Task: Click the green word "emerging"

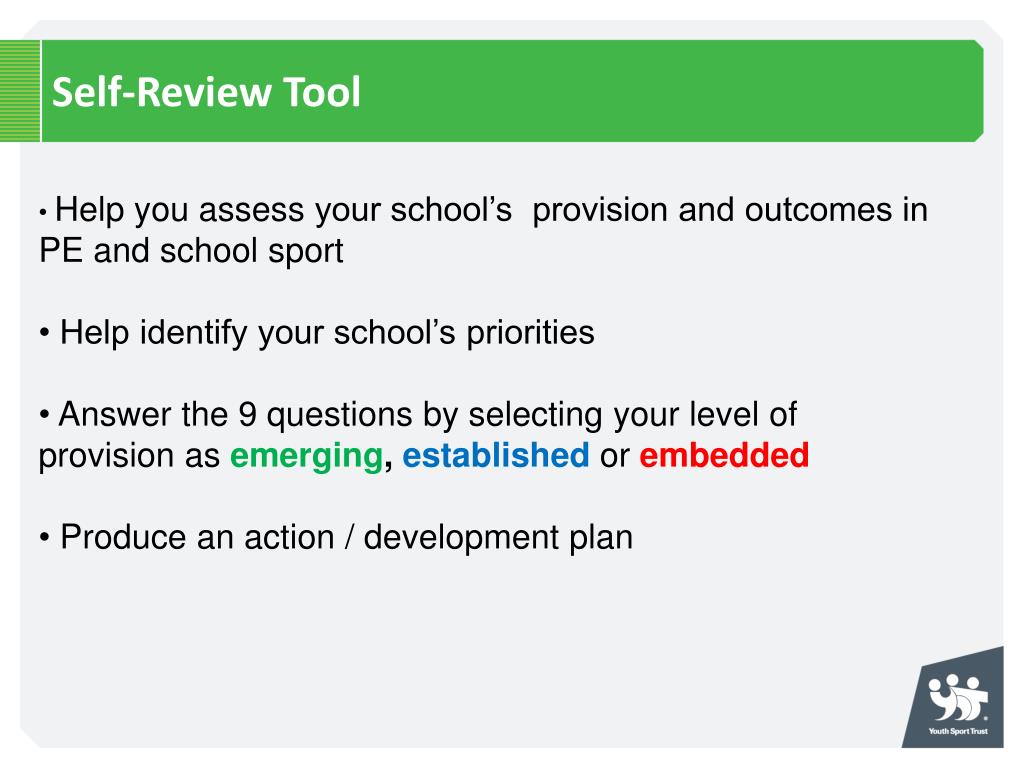Action: pyautogui.click(x=306, y=456)
